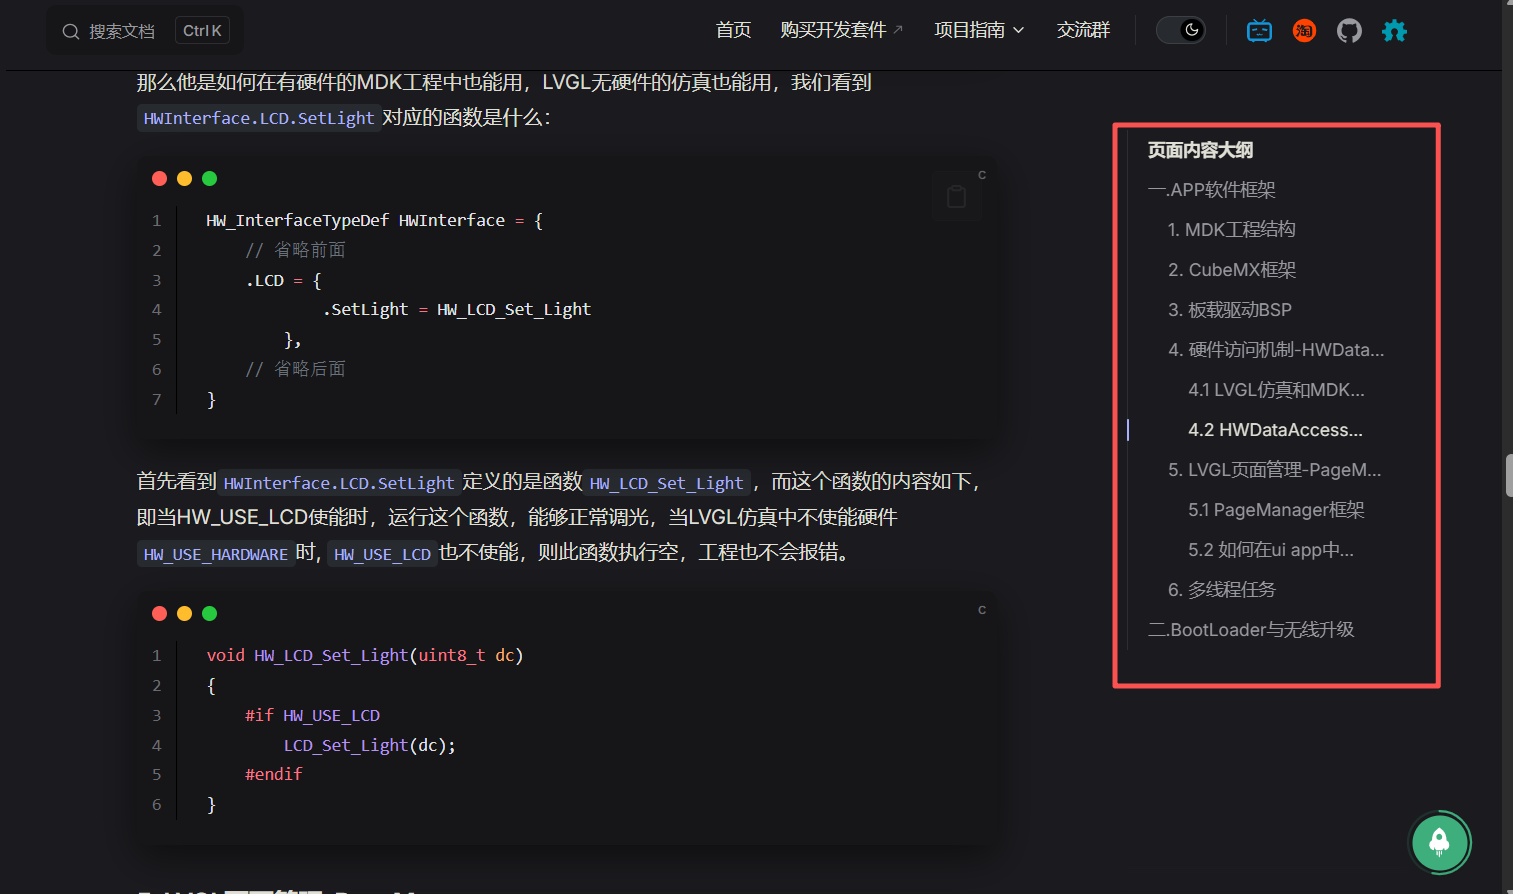The height and width of the screenshot is (894, 1513).
Task: Click the teal puzzle-piece icon
Action: click(x=1394, y=31)
